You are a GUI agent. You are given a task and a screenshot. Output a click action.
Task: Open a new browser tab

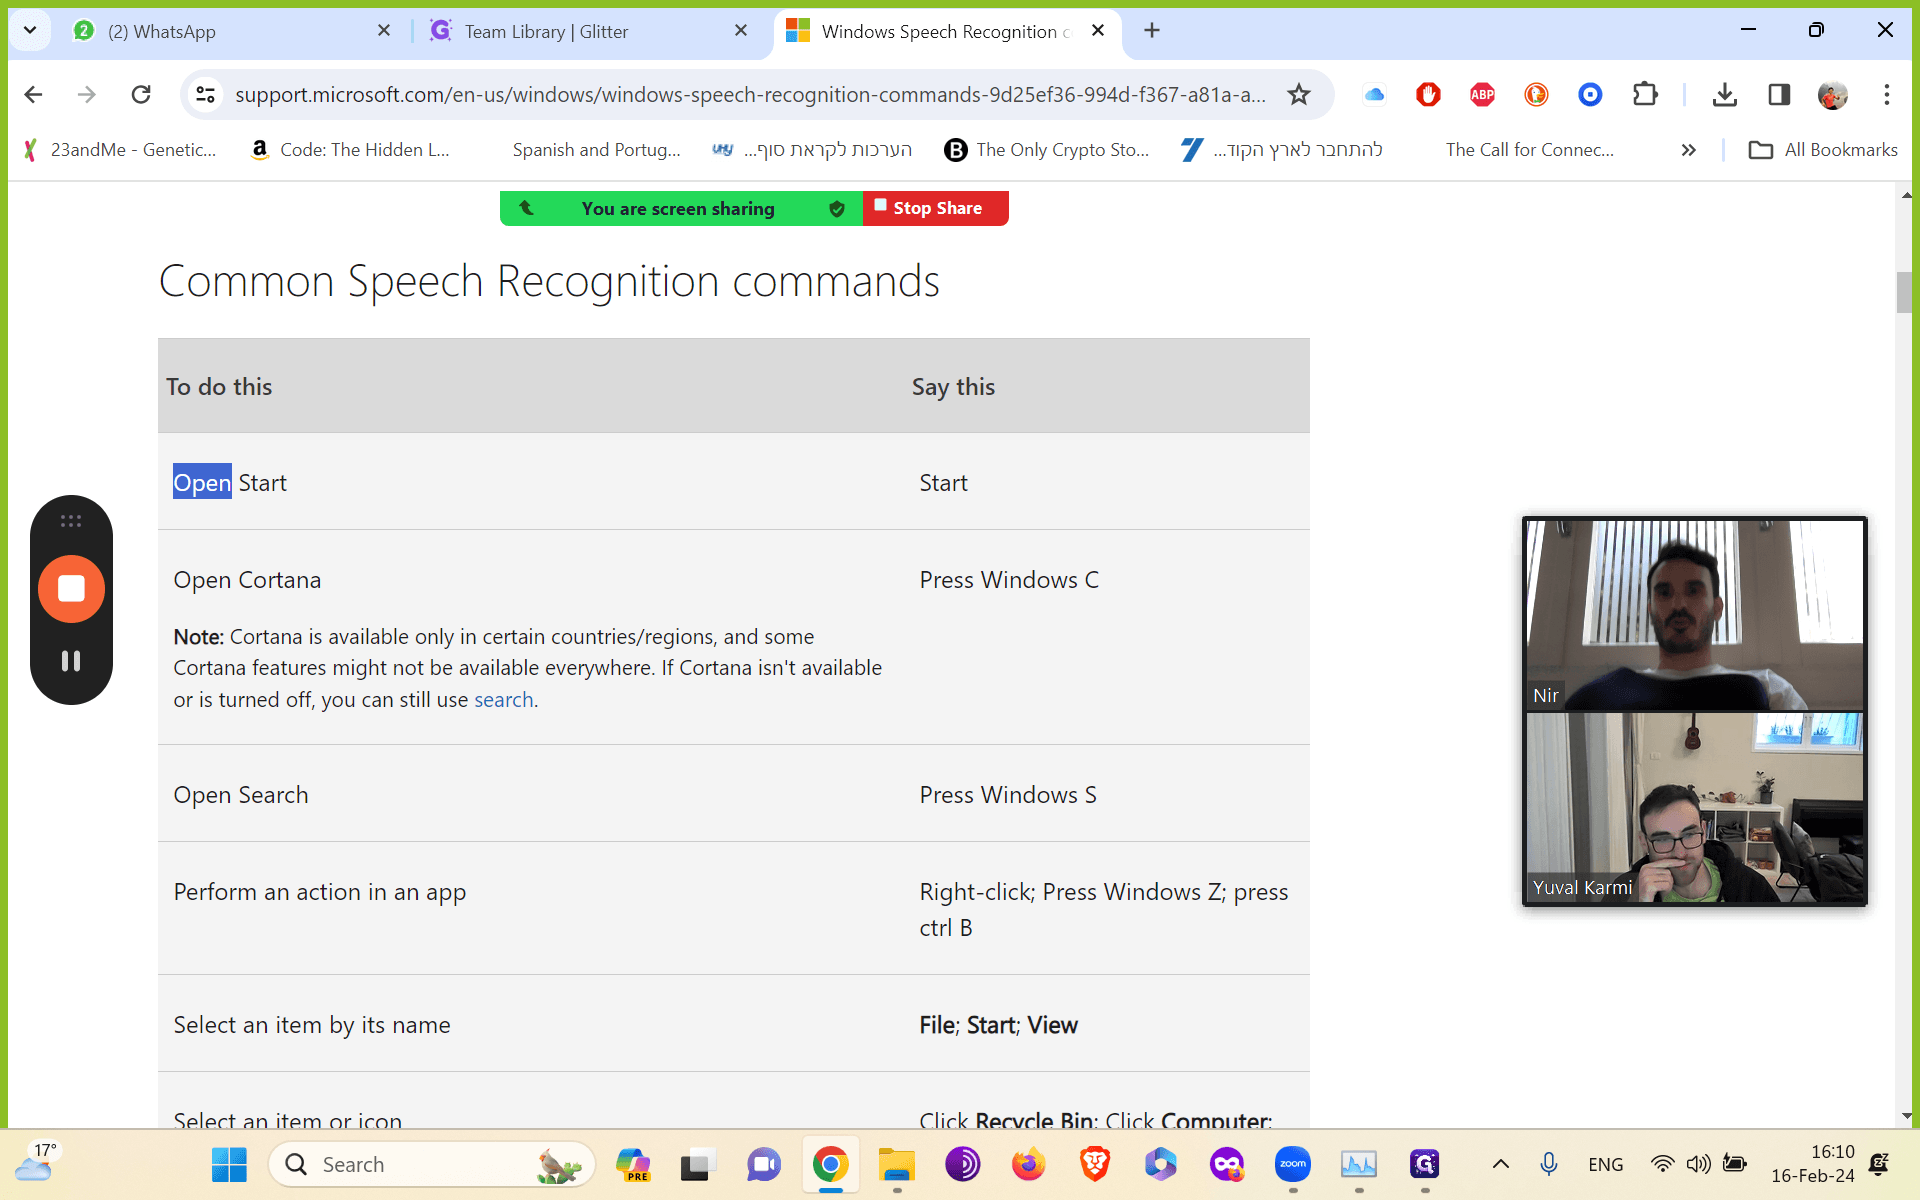coord(1152,31)
